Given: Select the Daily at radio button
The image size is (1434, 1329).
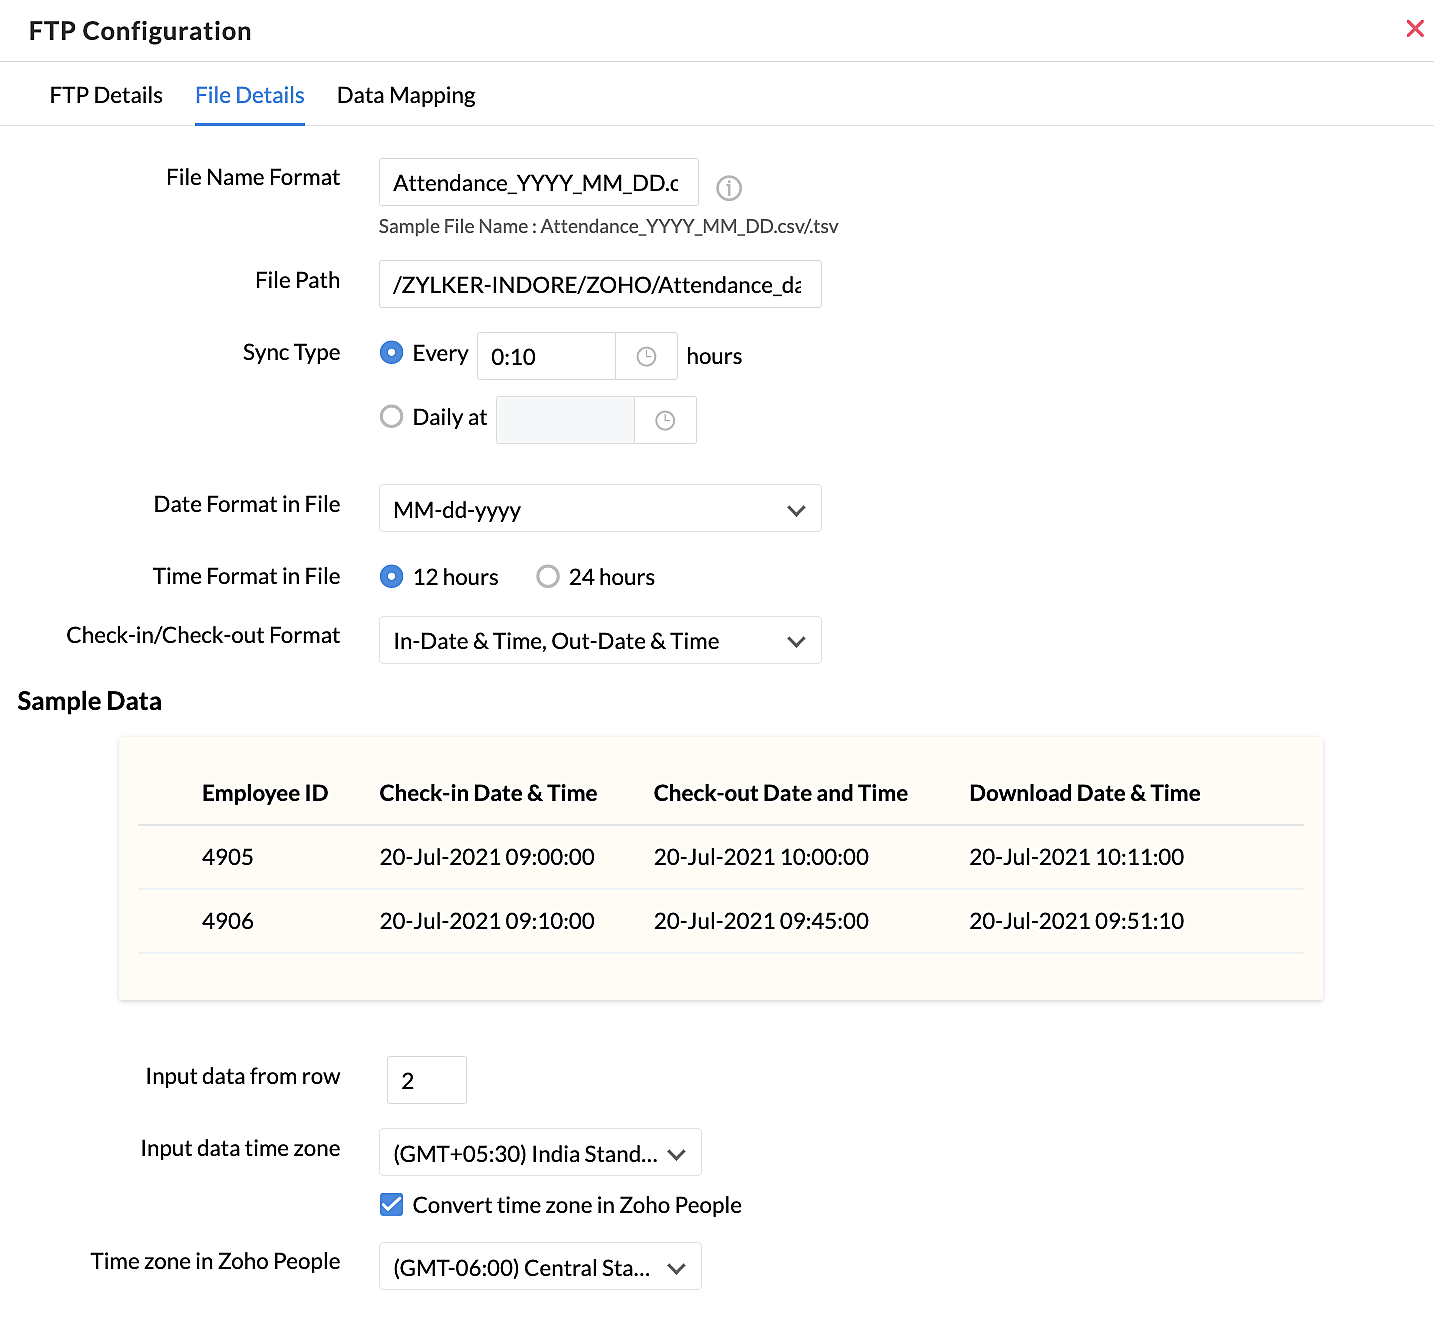Looking at the screenshot, I should (x=392, y=417).
